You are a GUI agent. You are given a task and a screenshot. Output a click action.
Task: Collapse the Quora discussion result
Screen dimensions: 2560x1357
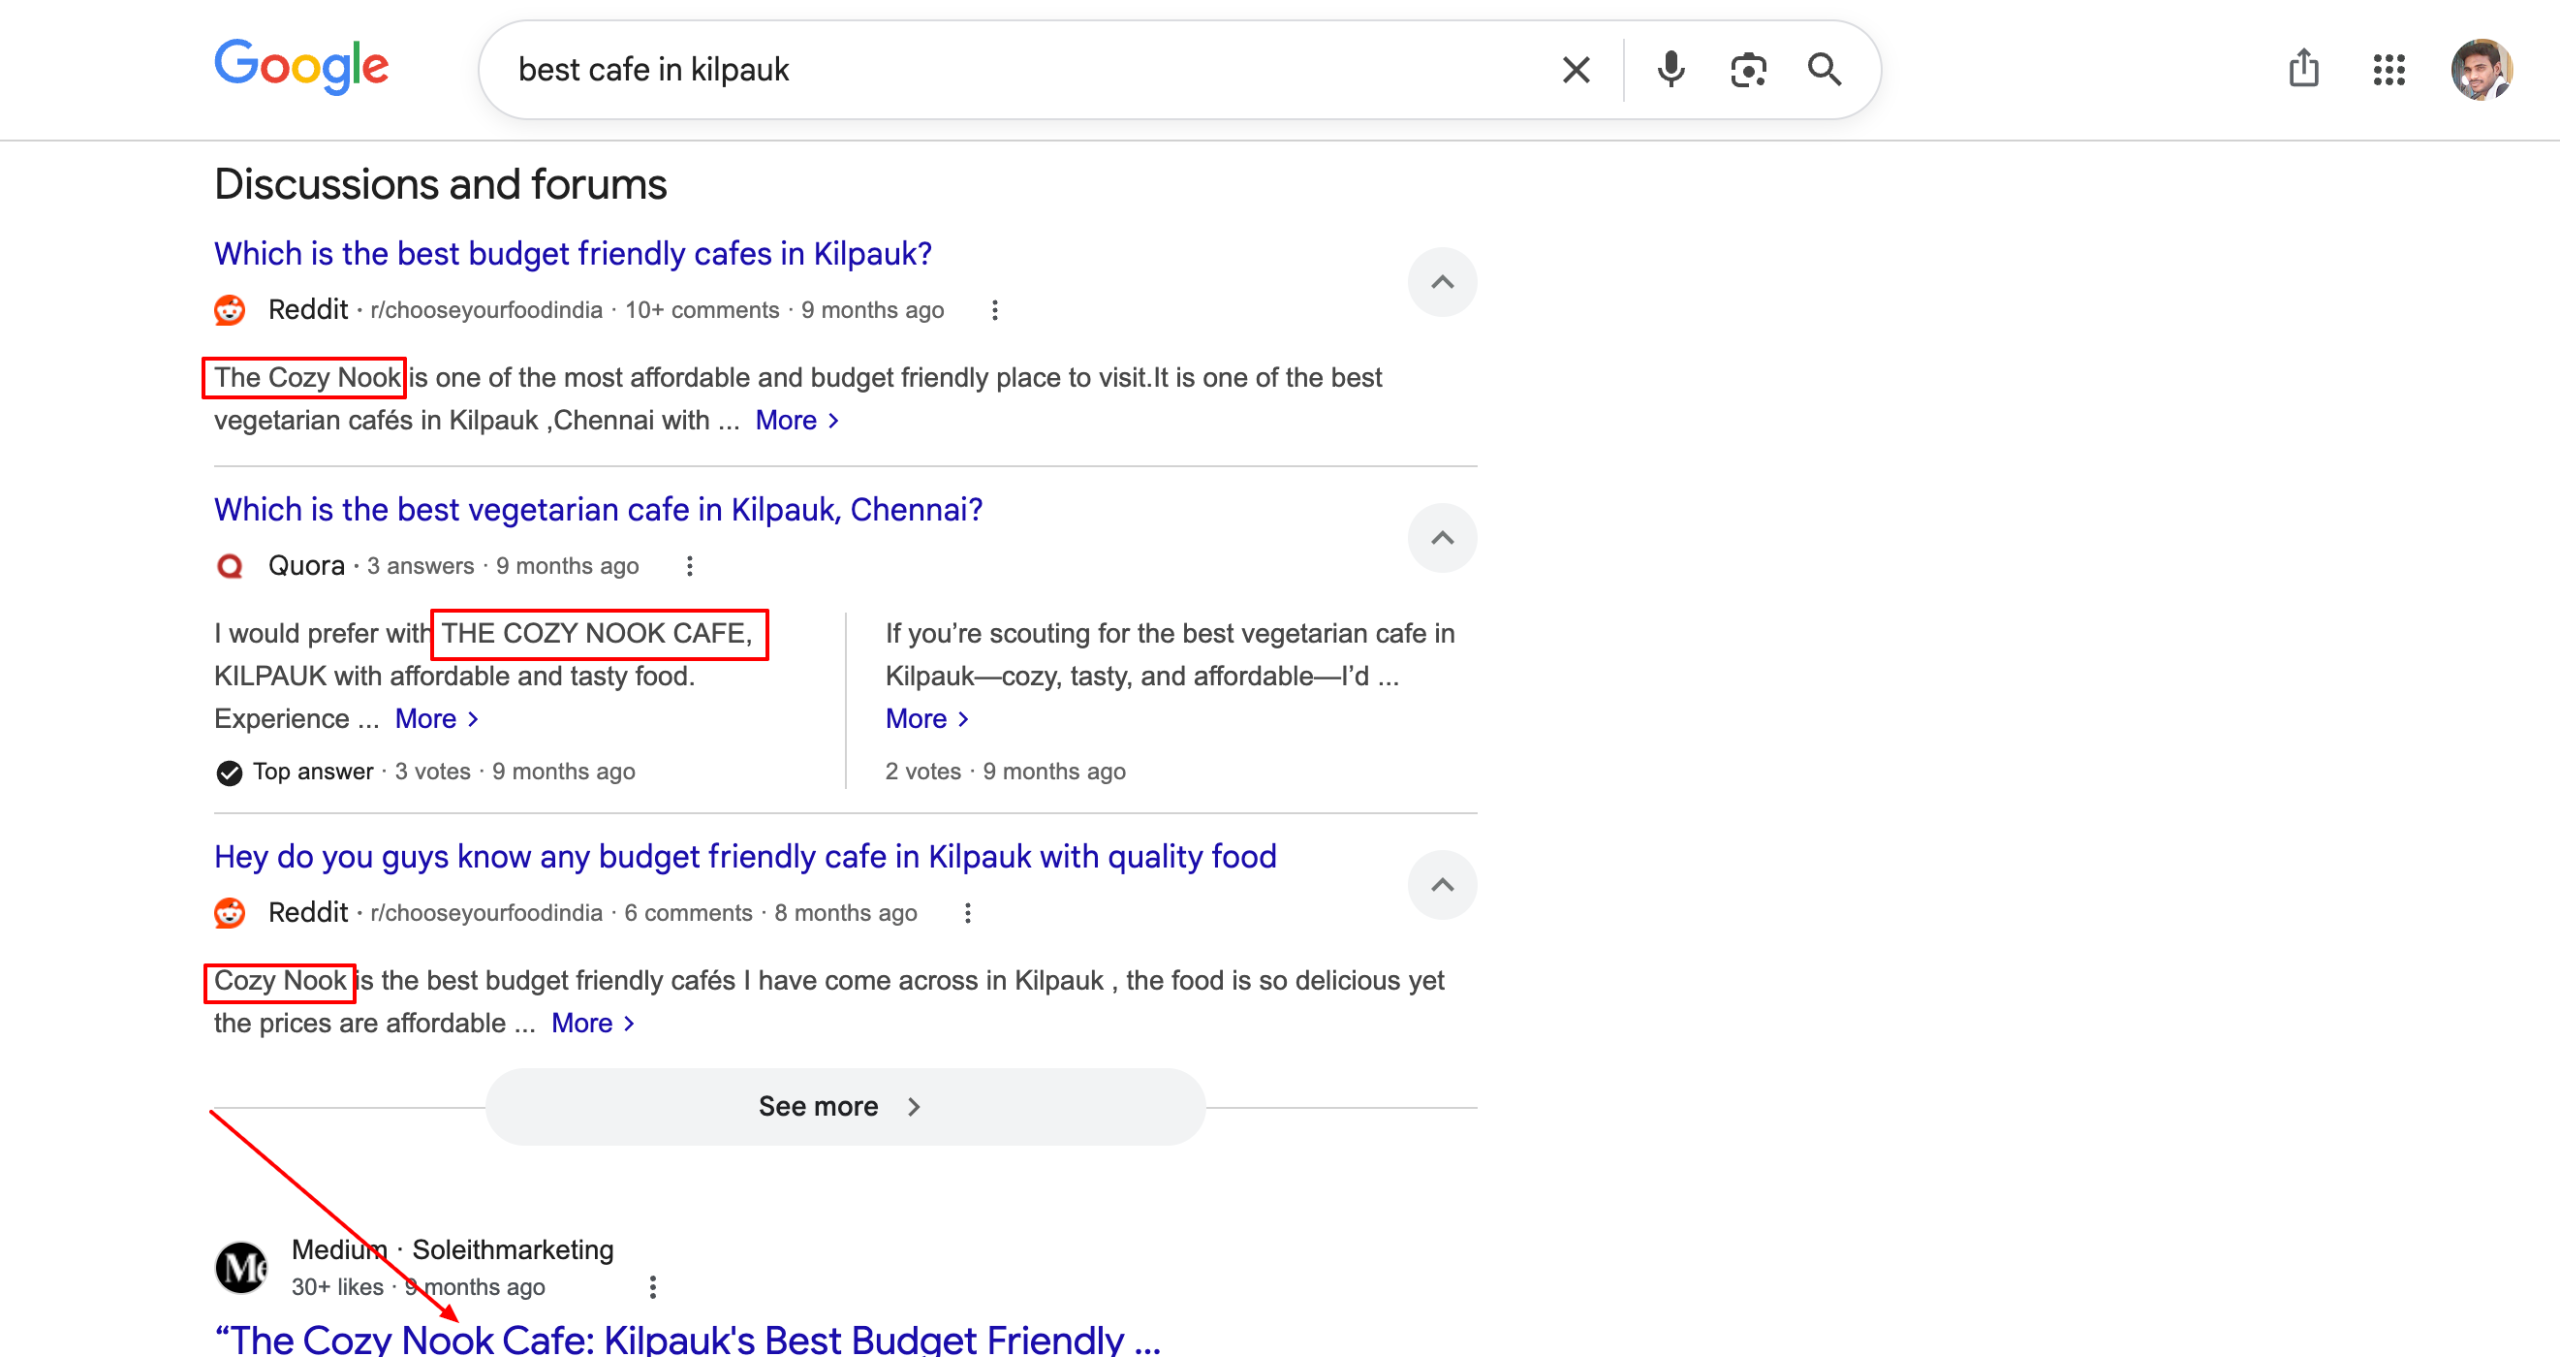(x=1442, y=538)
